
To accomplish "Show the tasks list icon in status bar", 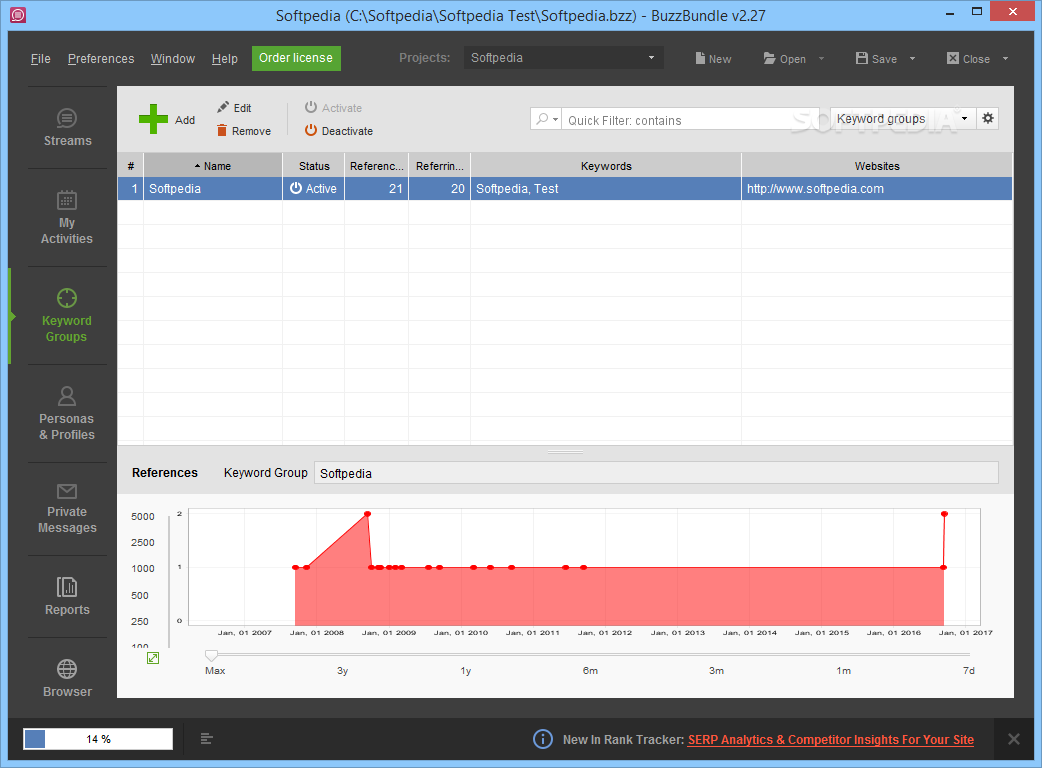I will (x=207, y=739).
